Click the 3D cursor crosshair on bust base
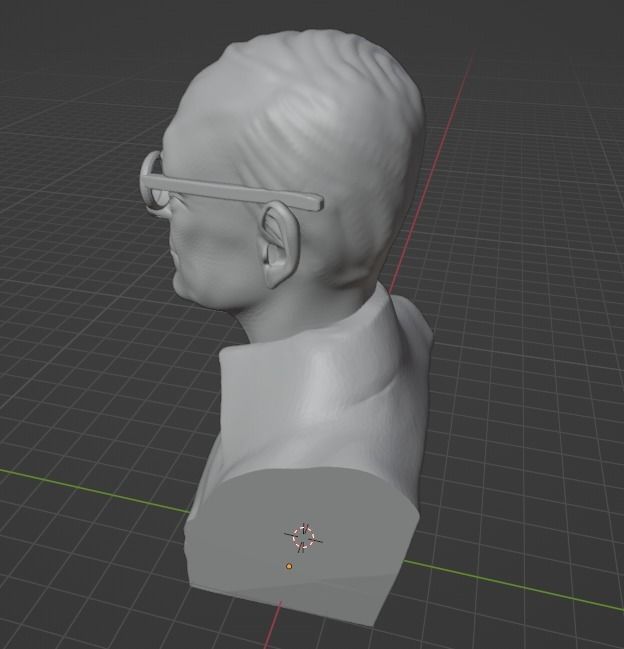 [x=303, y=538]
